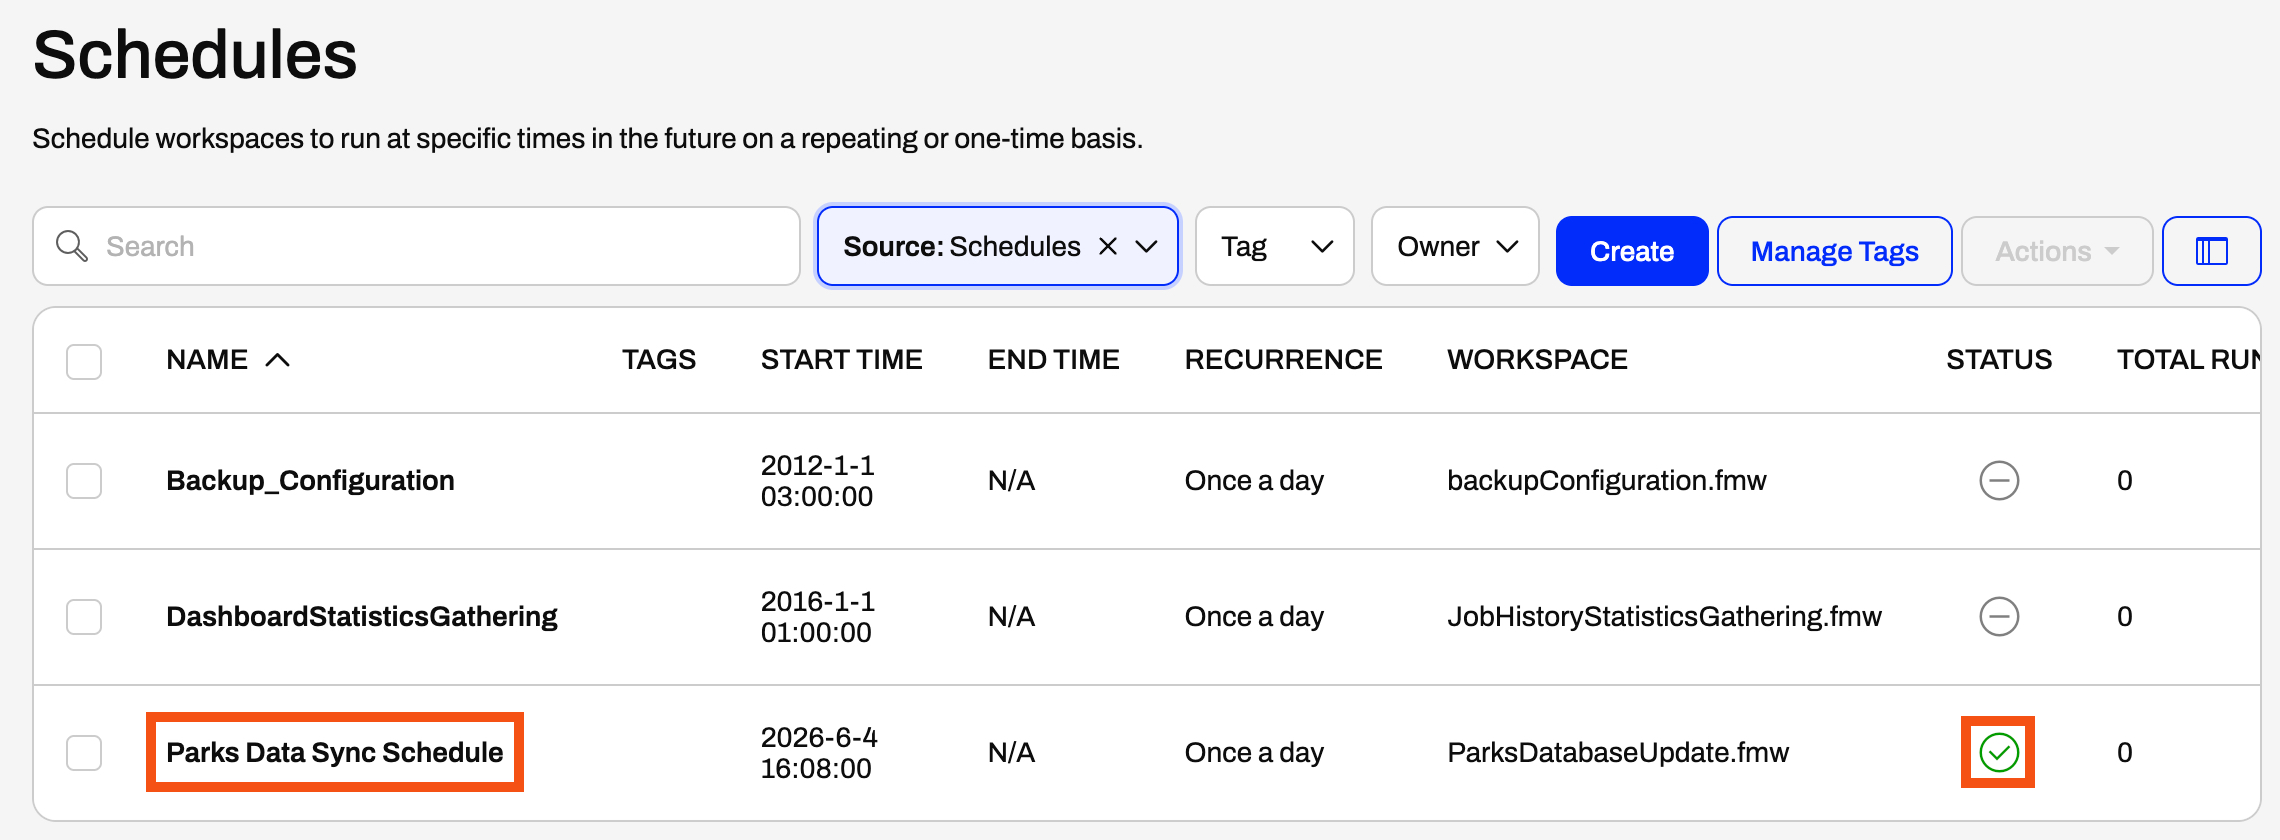The width and height of the screenshot is (2280, 840).
Task: Select the Backup_Configuration row checkbox
Action: pyautogui.click(x=84, y=481)
